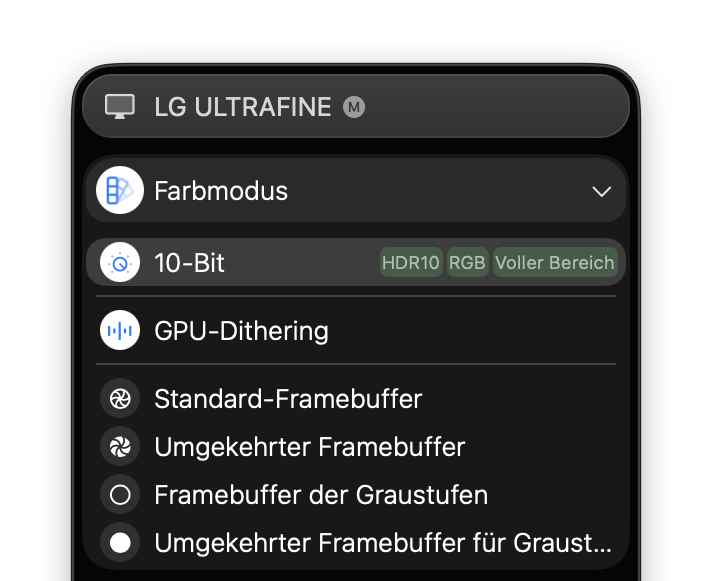
Task: Collapse the Farbmodus section chevron
Action: [601, 191]
